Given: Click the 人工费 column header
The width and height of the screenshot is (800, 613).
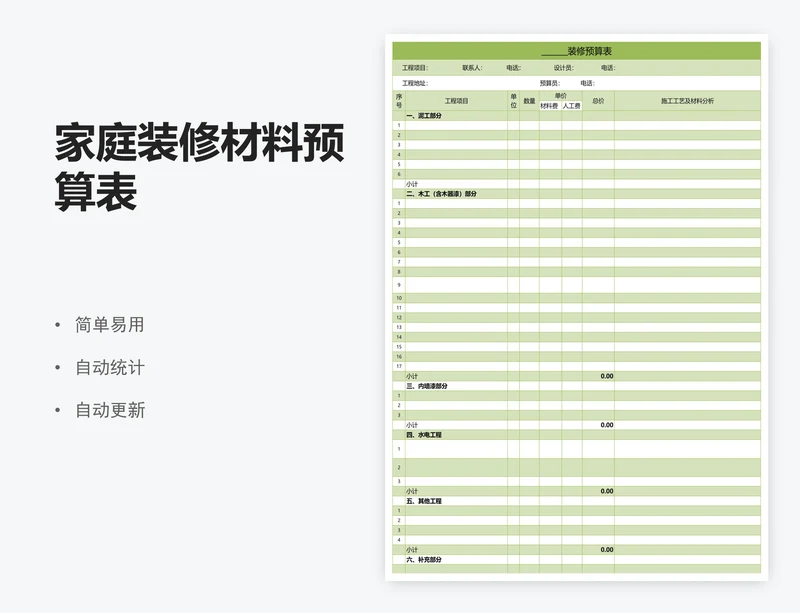Looking at the screenshot, I should (x=572, y=106).
